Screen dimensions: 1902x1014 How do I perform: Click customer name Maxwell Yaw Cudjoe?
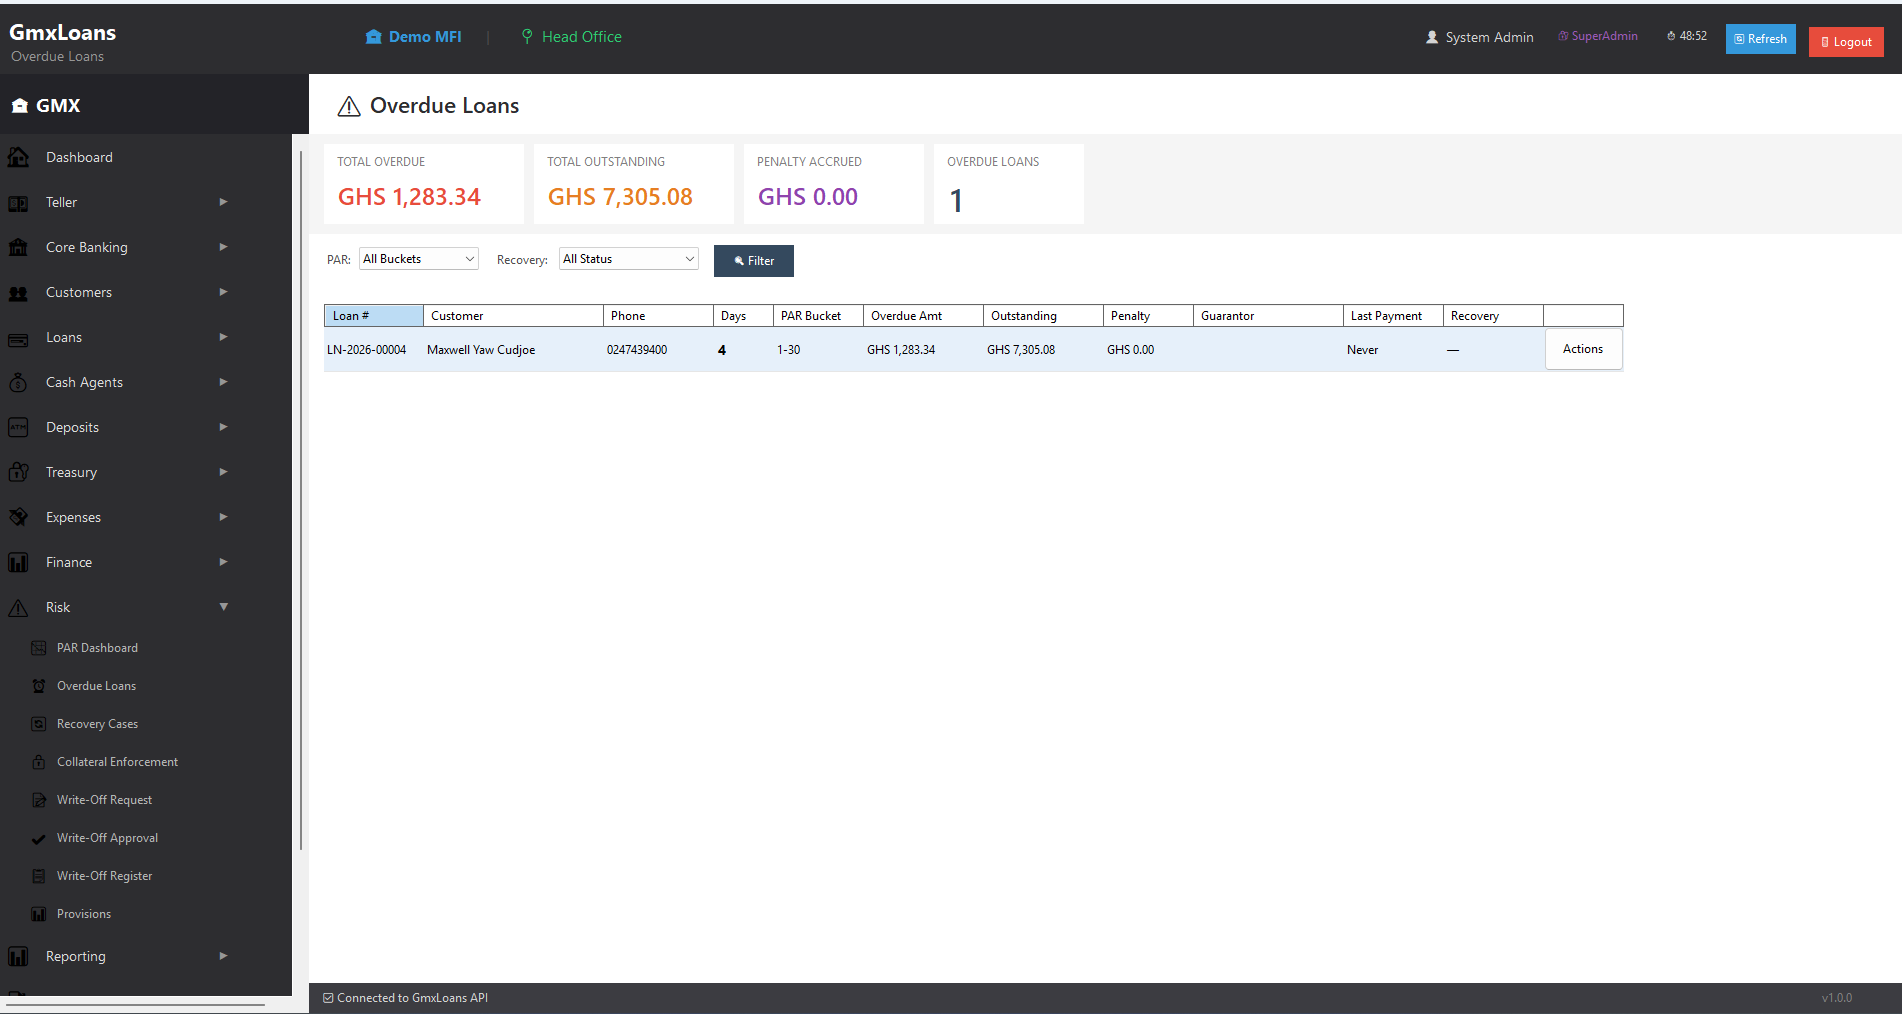[x=481, y=350]
